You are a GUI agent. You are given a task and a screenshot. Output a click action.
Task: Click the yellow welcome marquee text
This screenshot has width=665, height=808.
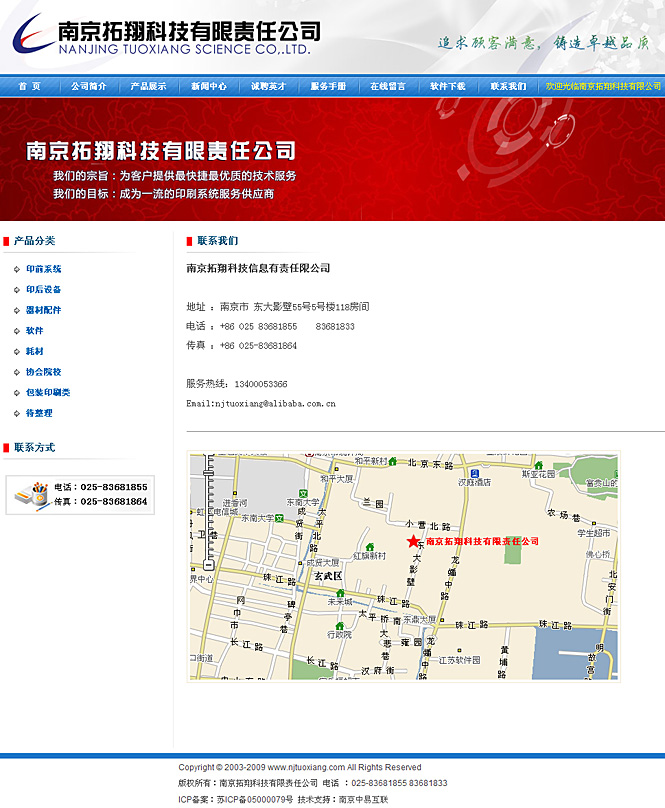tap(603, 86)
